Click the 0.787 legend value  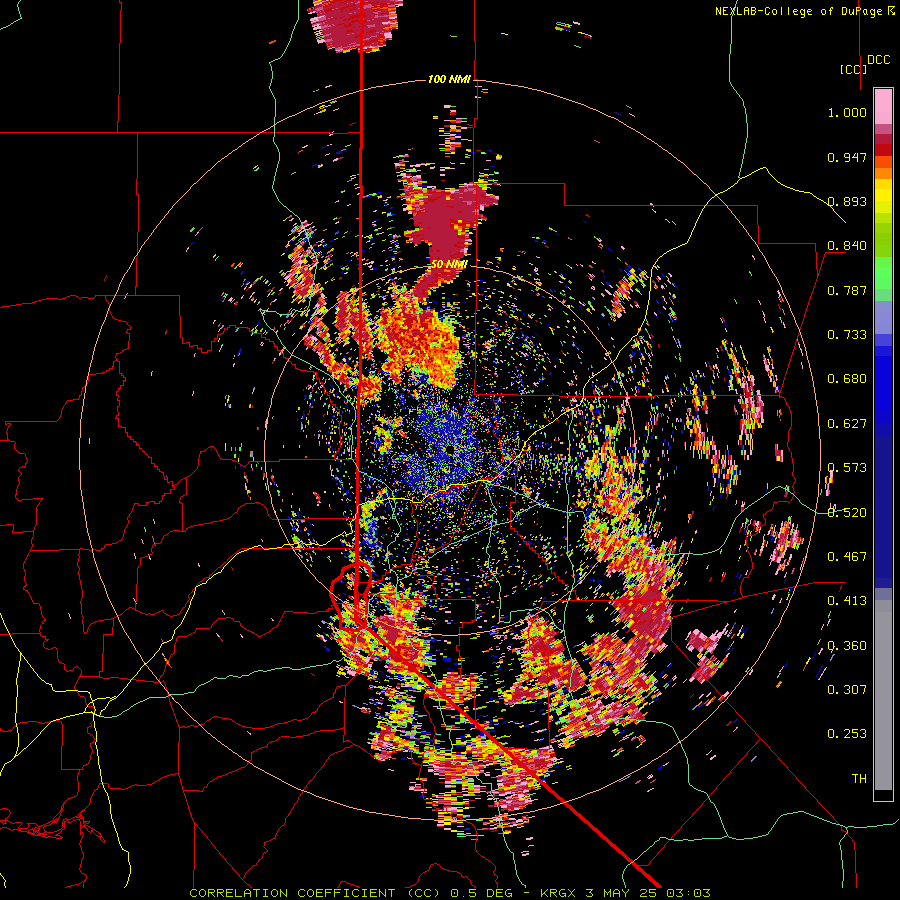(847, 290)
